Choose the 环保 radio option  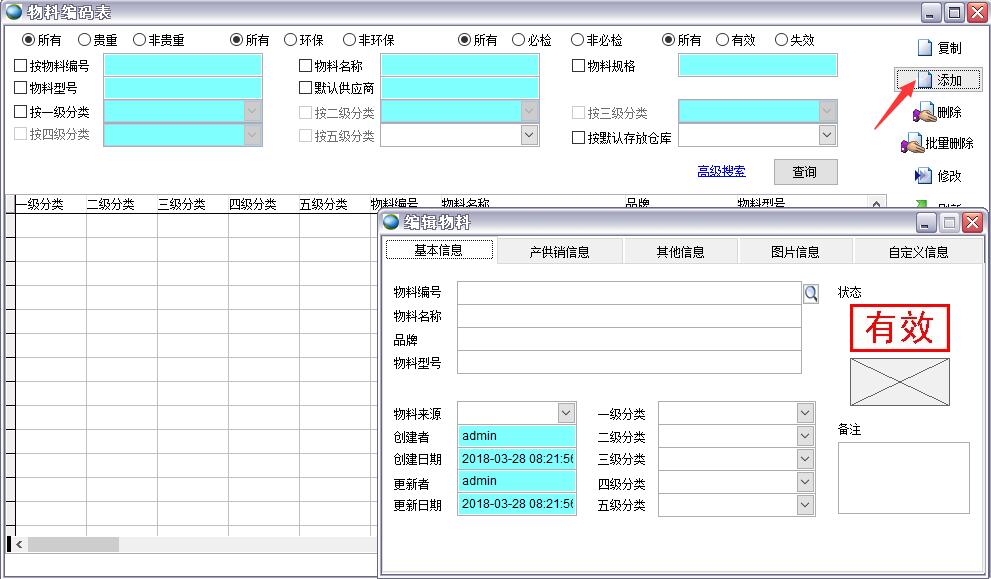(x=291, y=40)
